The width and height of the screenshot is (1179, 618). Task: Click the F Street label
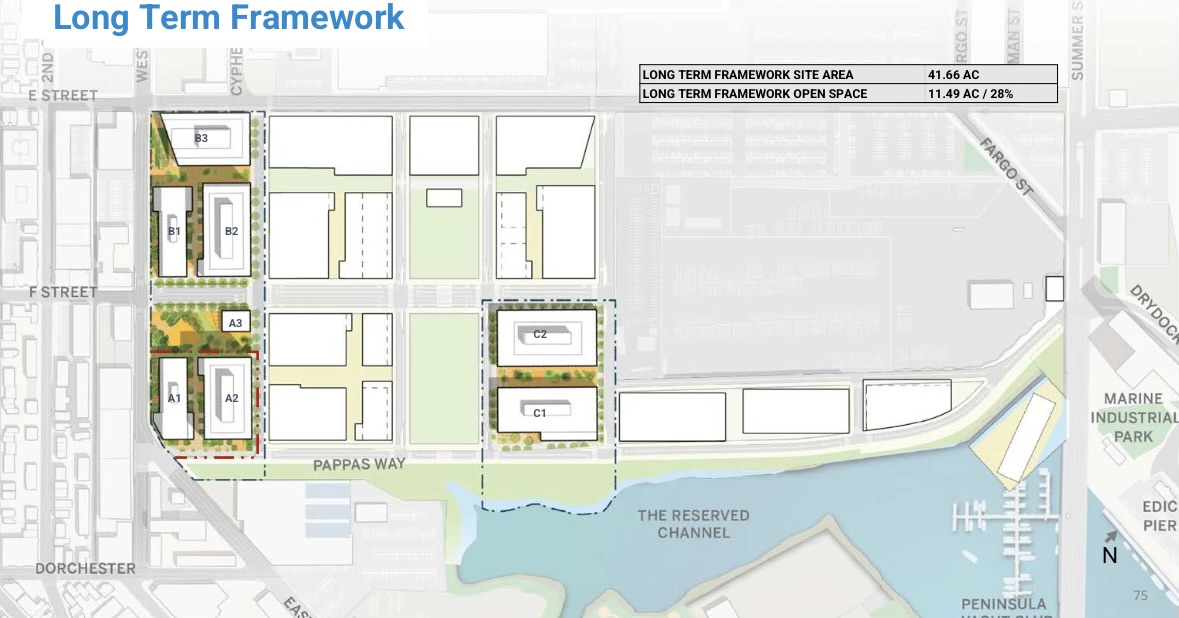(63, 292)
